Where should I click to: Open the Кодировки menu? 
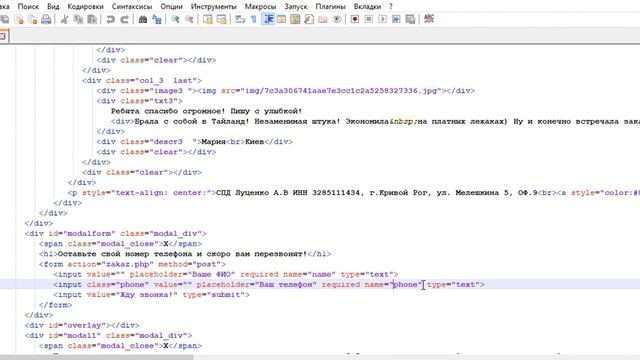85,7
